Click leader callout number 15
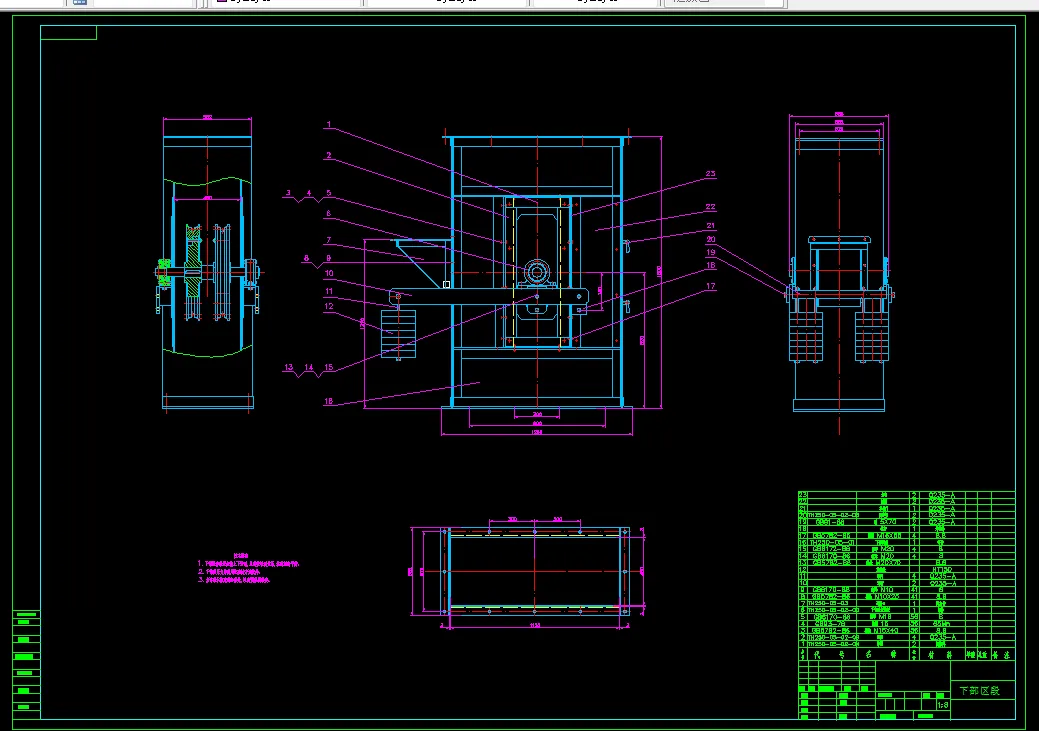This screenshot has width=1039, height=731. pyautogui.click(x=329, y=367)
